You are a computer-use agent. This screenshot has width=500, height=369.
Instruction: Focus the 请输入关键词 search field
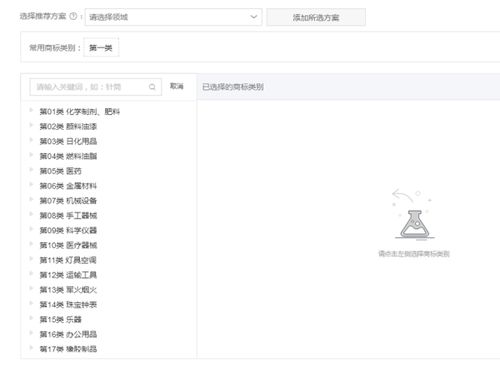tap(95, 87)
